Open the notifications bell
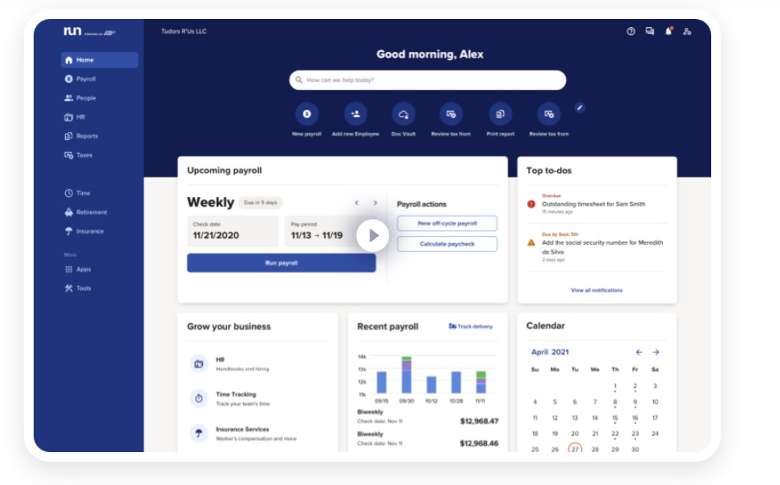 click(x=669, y=31)
